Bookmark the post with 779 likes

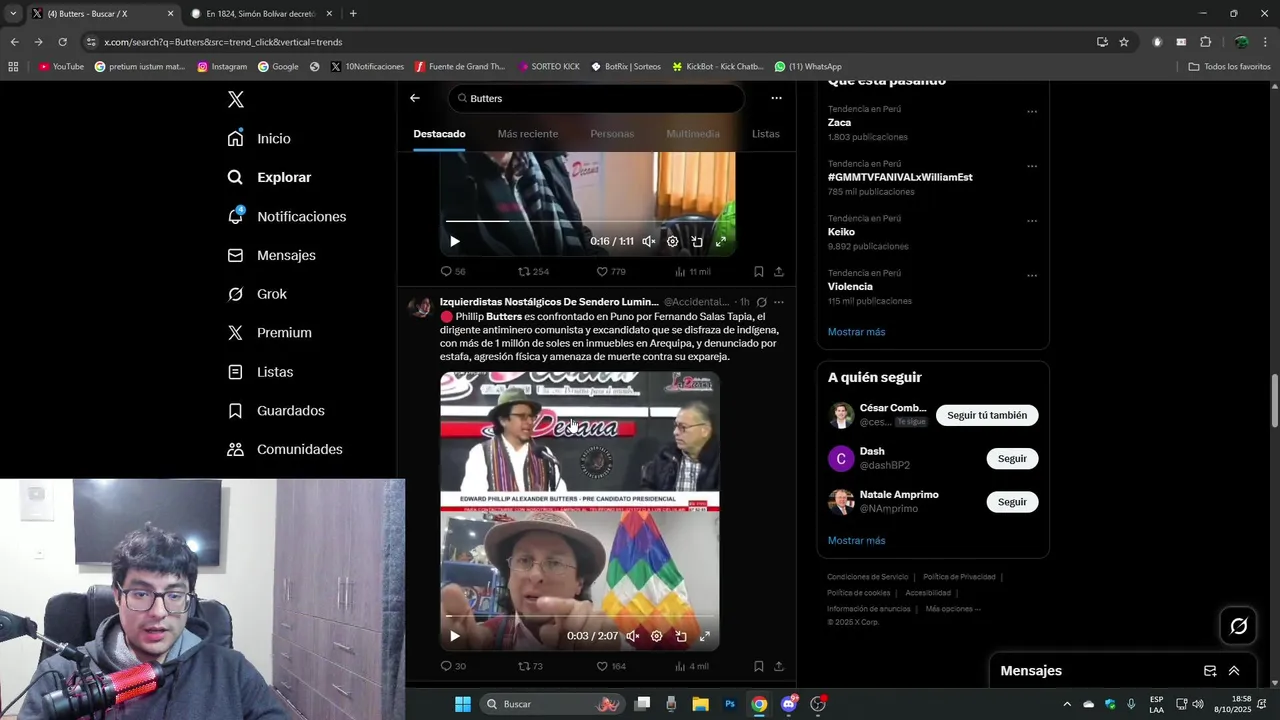759,271
